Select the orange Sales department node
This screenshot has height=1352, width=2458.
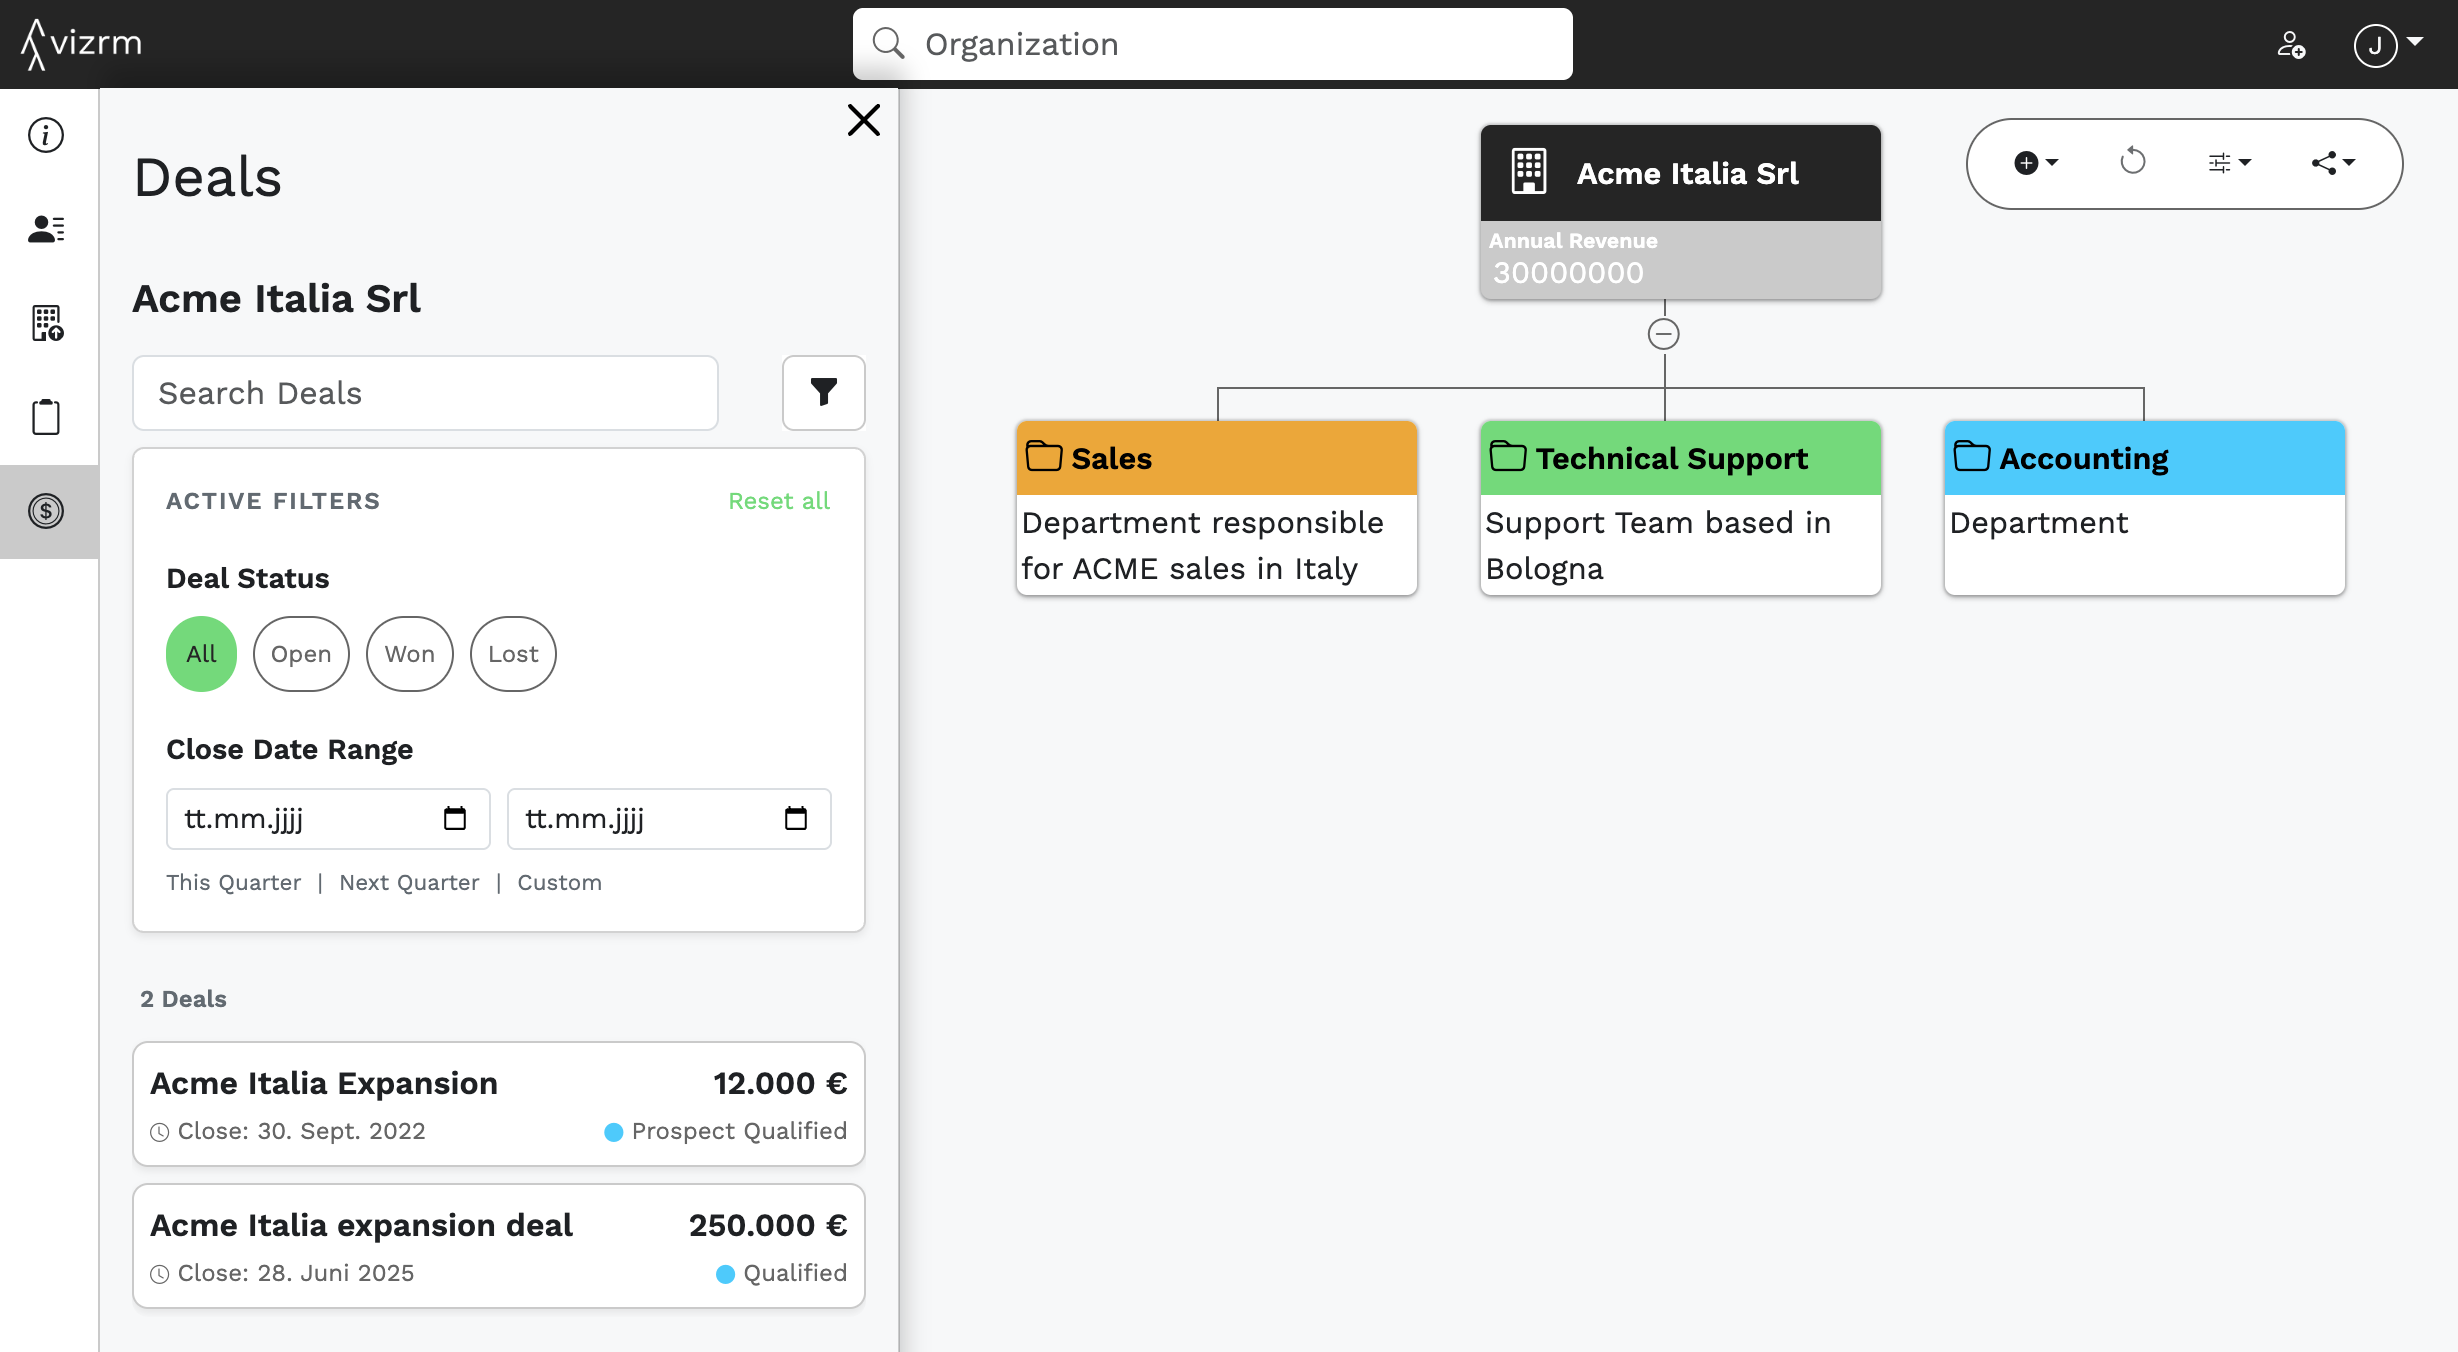point(1216,458)
